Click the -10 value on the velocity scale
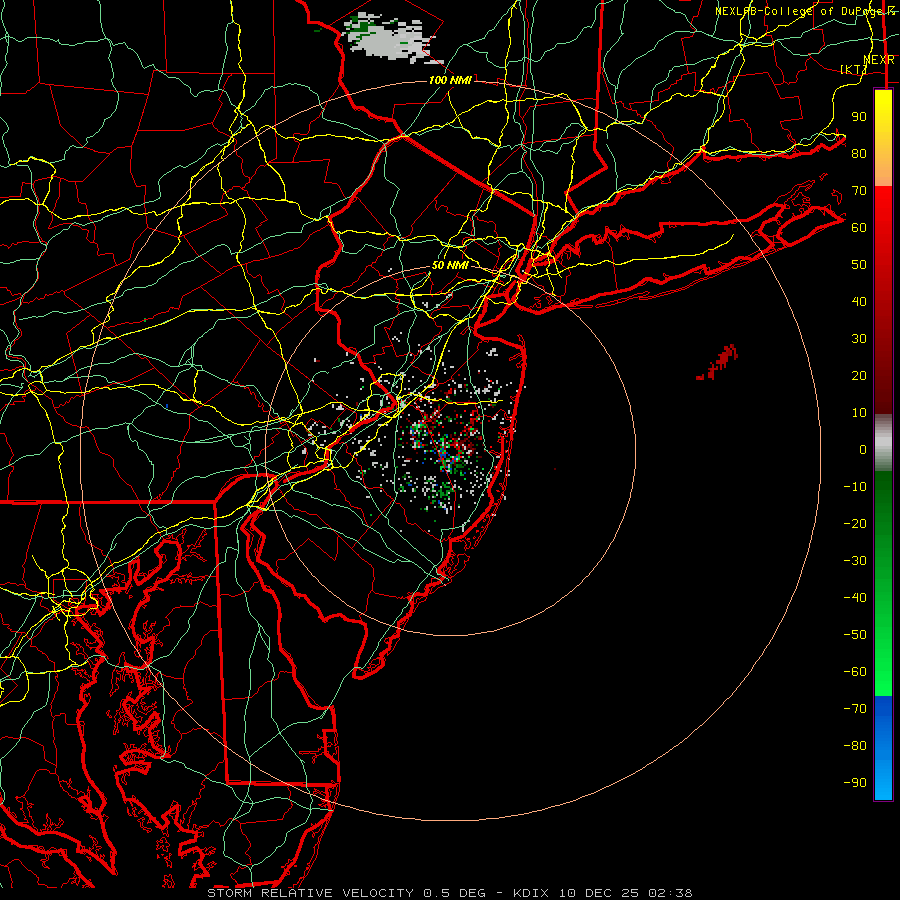The width and height of the screenshot is (900, 900). click(x=855, y=487)
